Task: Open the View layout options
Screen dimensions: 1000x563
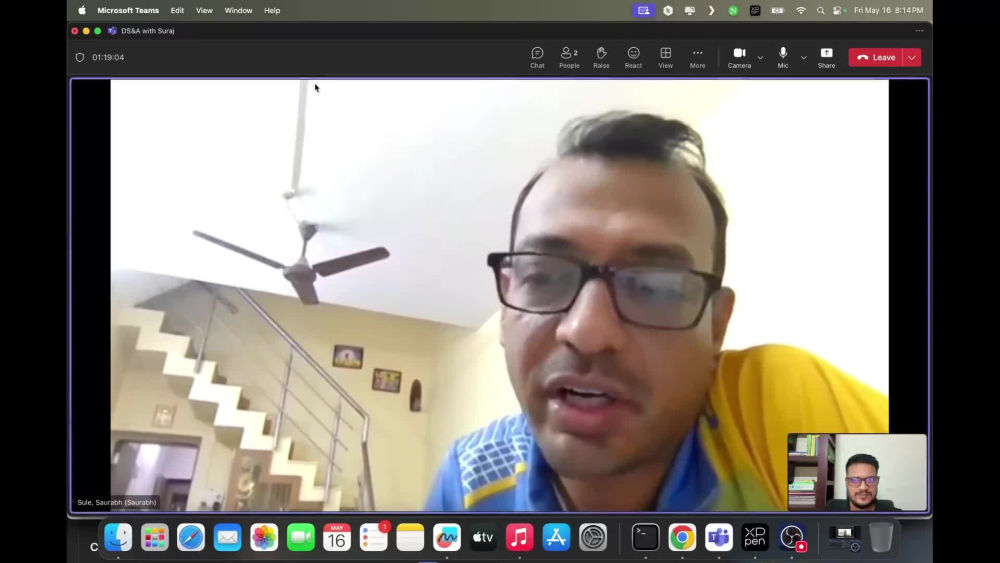Action: point(665,57)
